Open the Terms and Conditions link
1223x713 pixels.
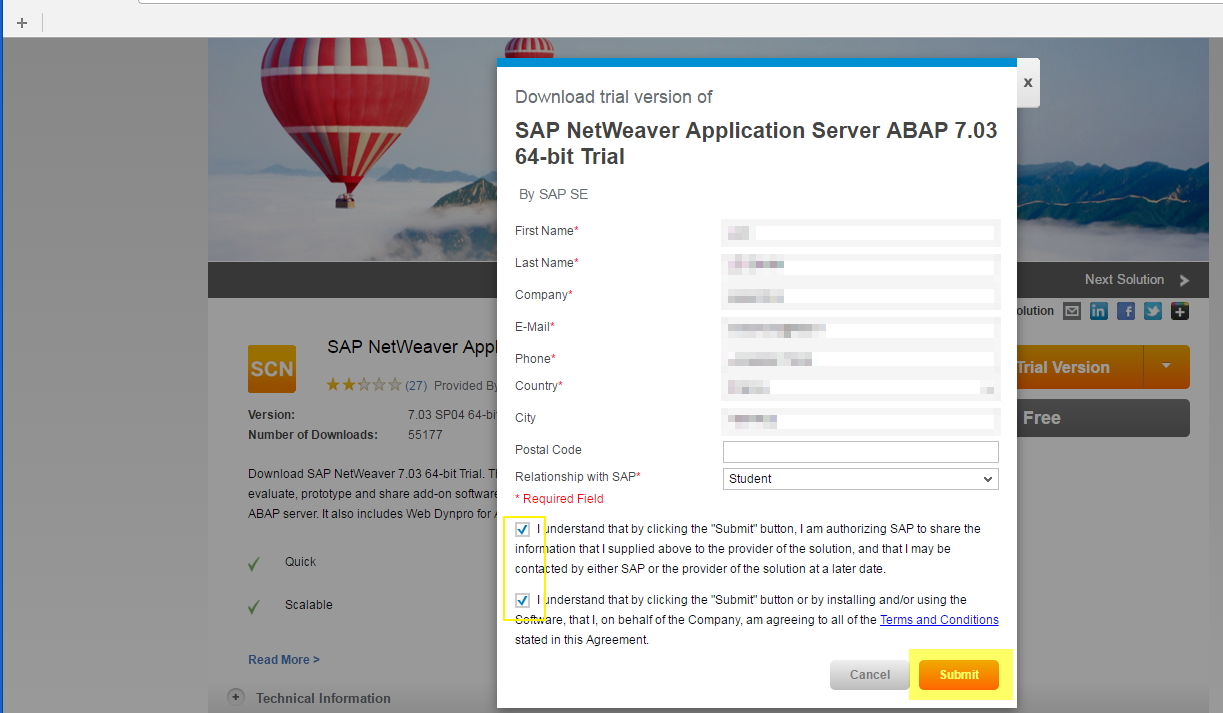(x=938, y=619)
